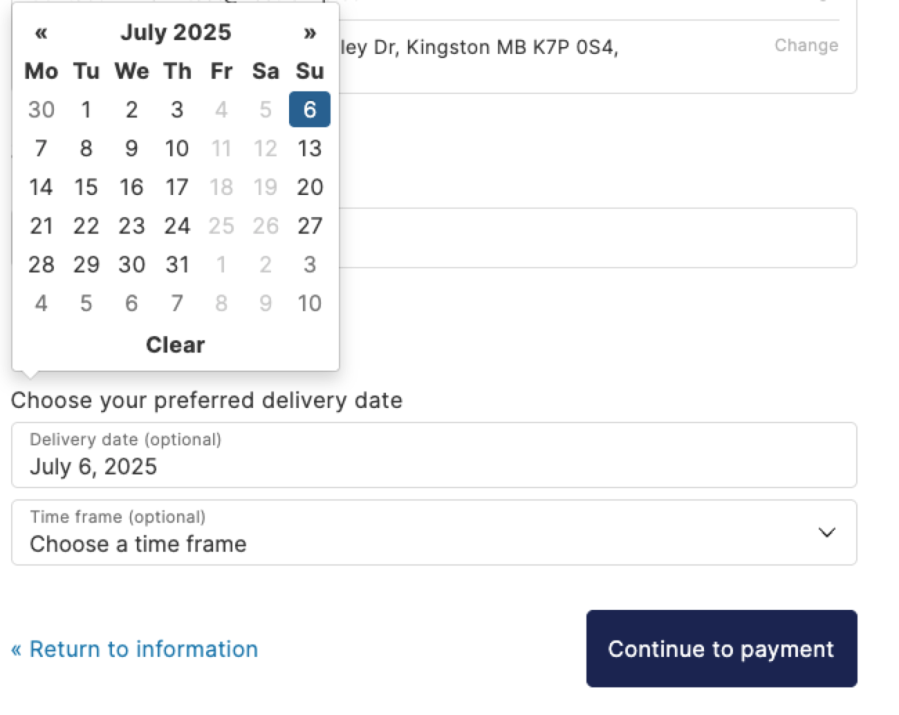The width and height of the screenshot is (899, 715).
Task: Clear the selected delivery date
Action: [x=175, y=345]
